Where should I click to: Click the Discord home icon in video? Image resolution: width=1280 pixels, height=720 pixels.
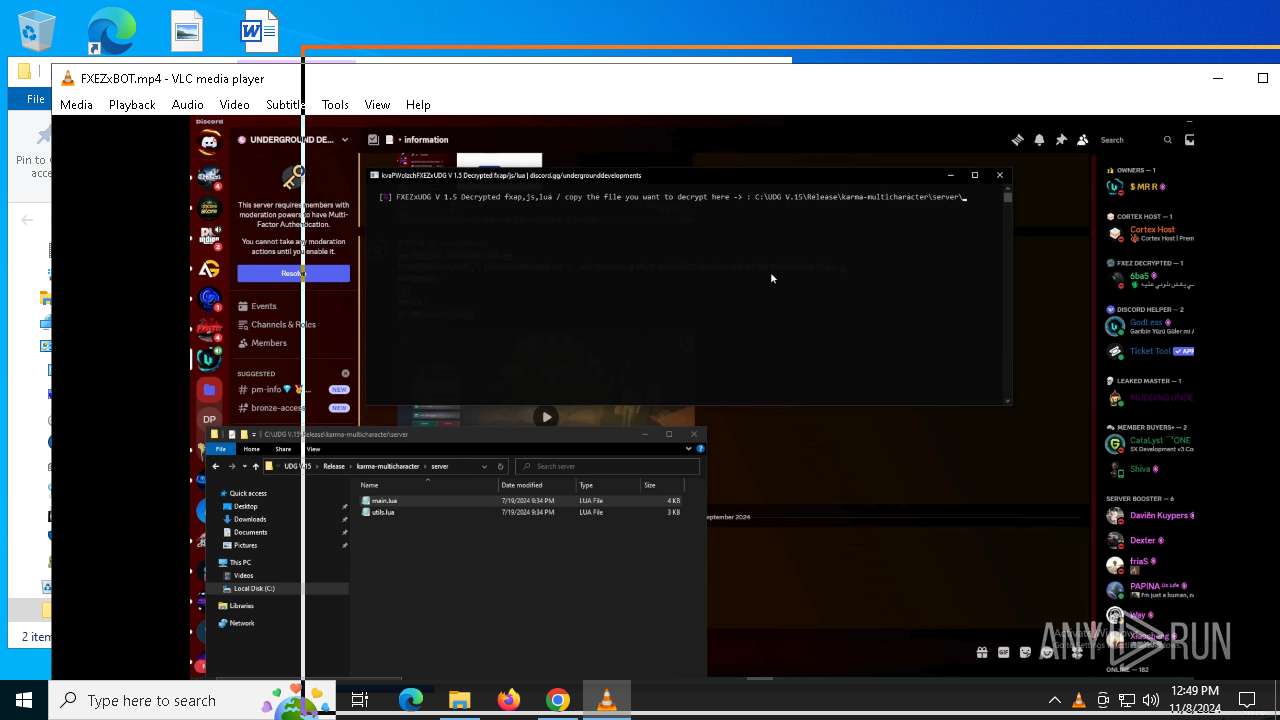[x=209, y=143]
